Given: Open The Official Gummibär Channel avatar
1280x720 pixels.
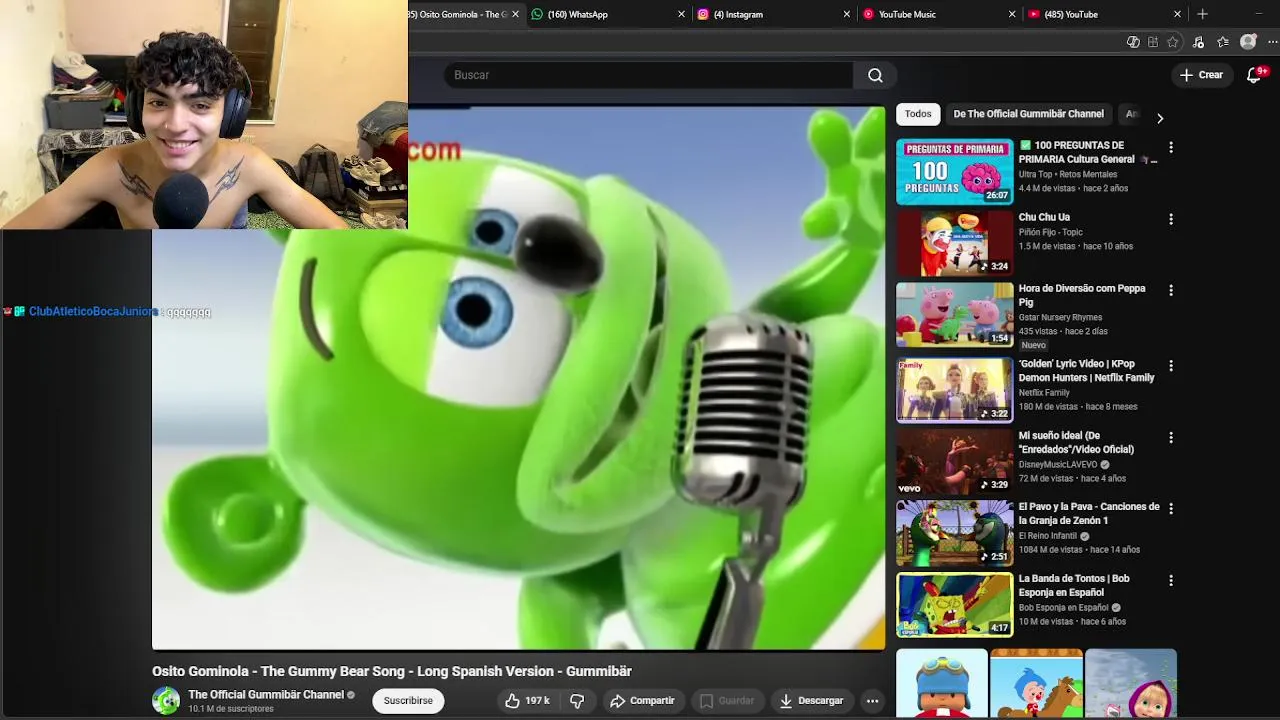Looking at the screenshot, I should click(166, 701).
